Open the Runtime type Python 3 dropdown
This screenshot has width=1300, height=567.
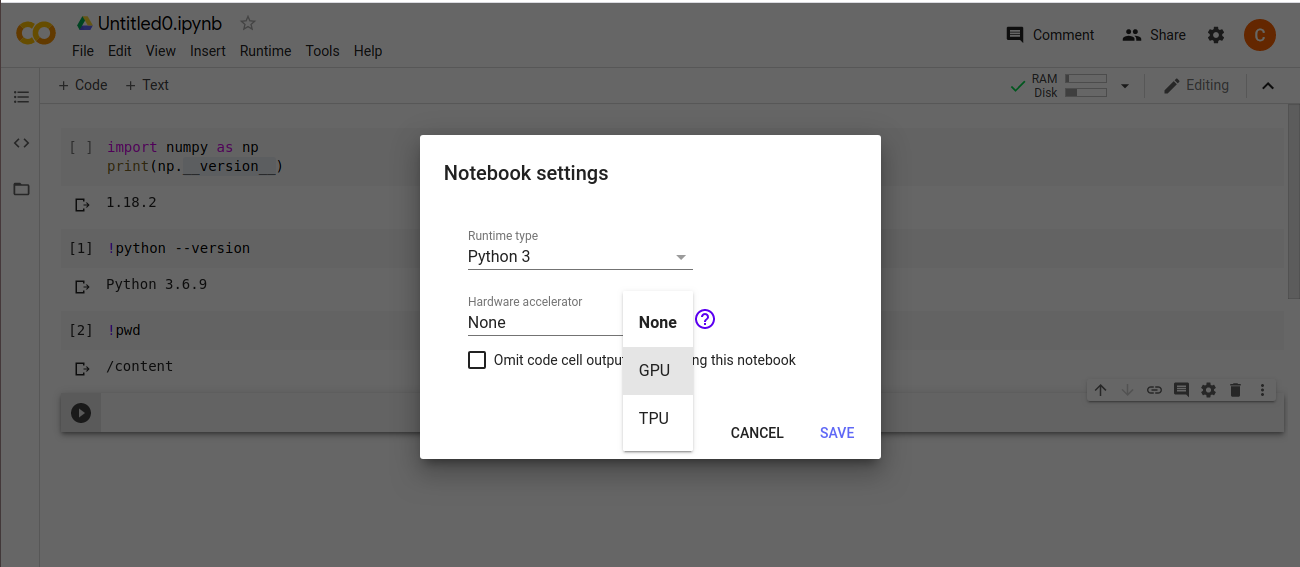point(580,257)
